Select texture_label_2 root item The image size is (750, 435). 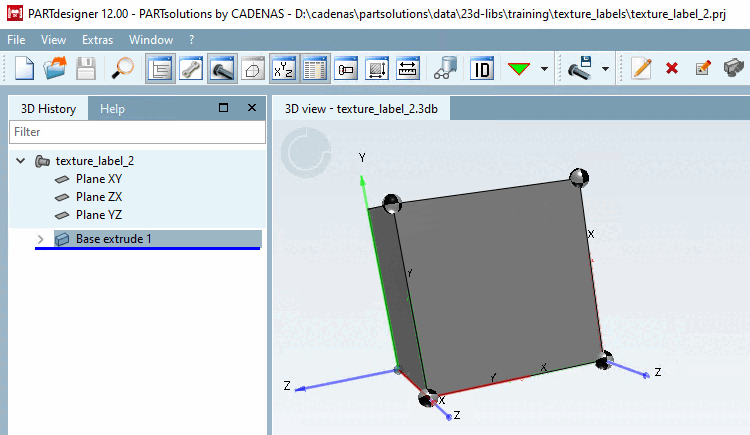click(95, 161)
